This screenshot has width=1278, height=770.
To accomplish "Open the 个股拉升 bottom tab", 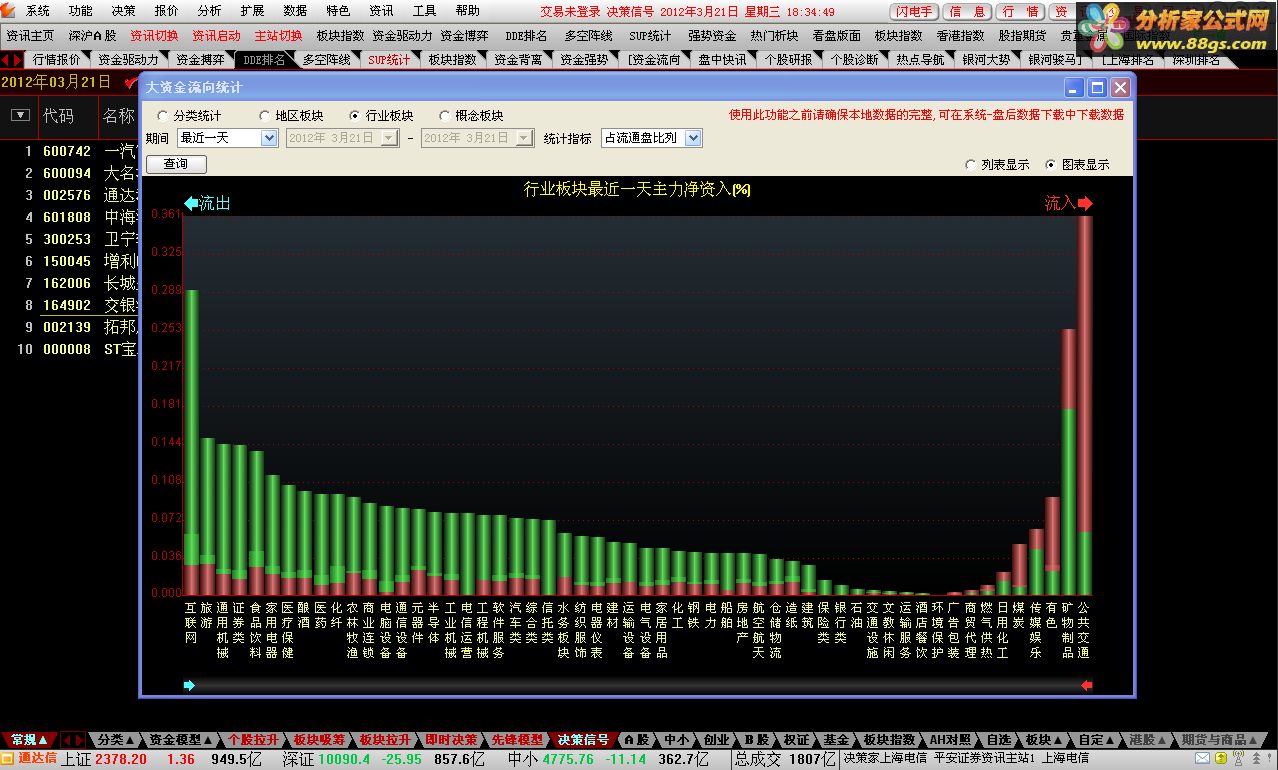I will point(253,740).
